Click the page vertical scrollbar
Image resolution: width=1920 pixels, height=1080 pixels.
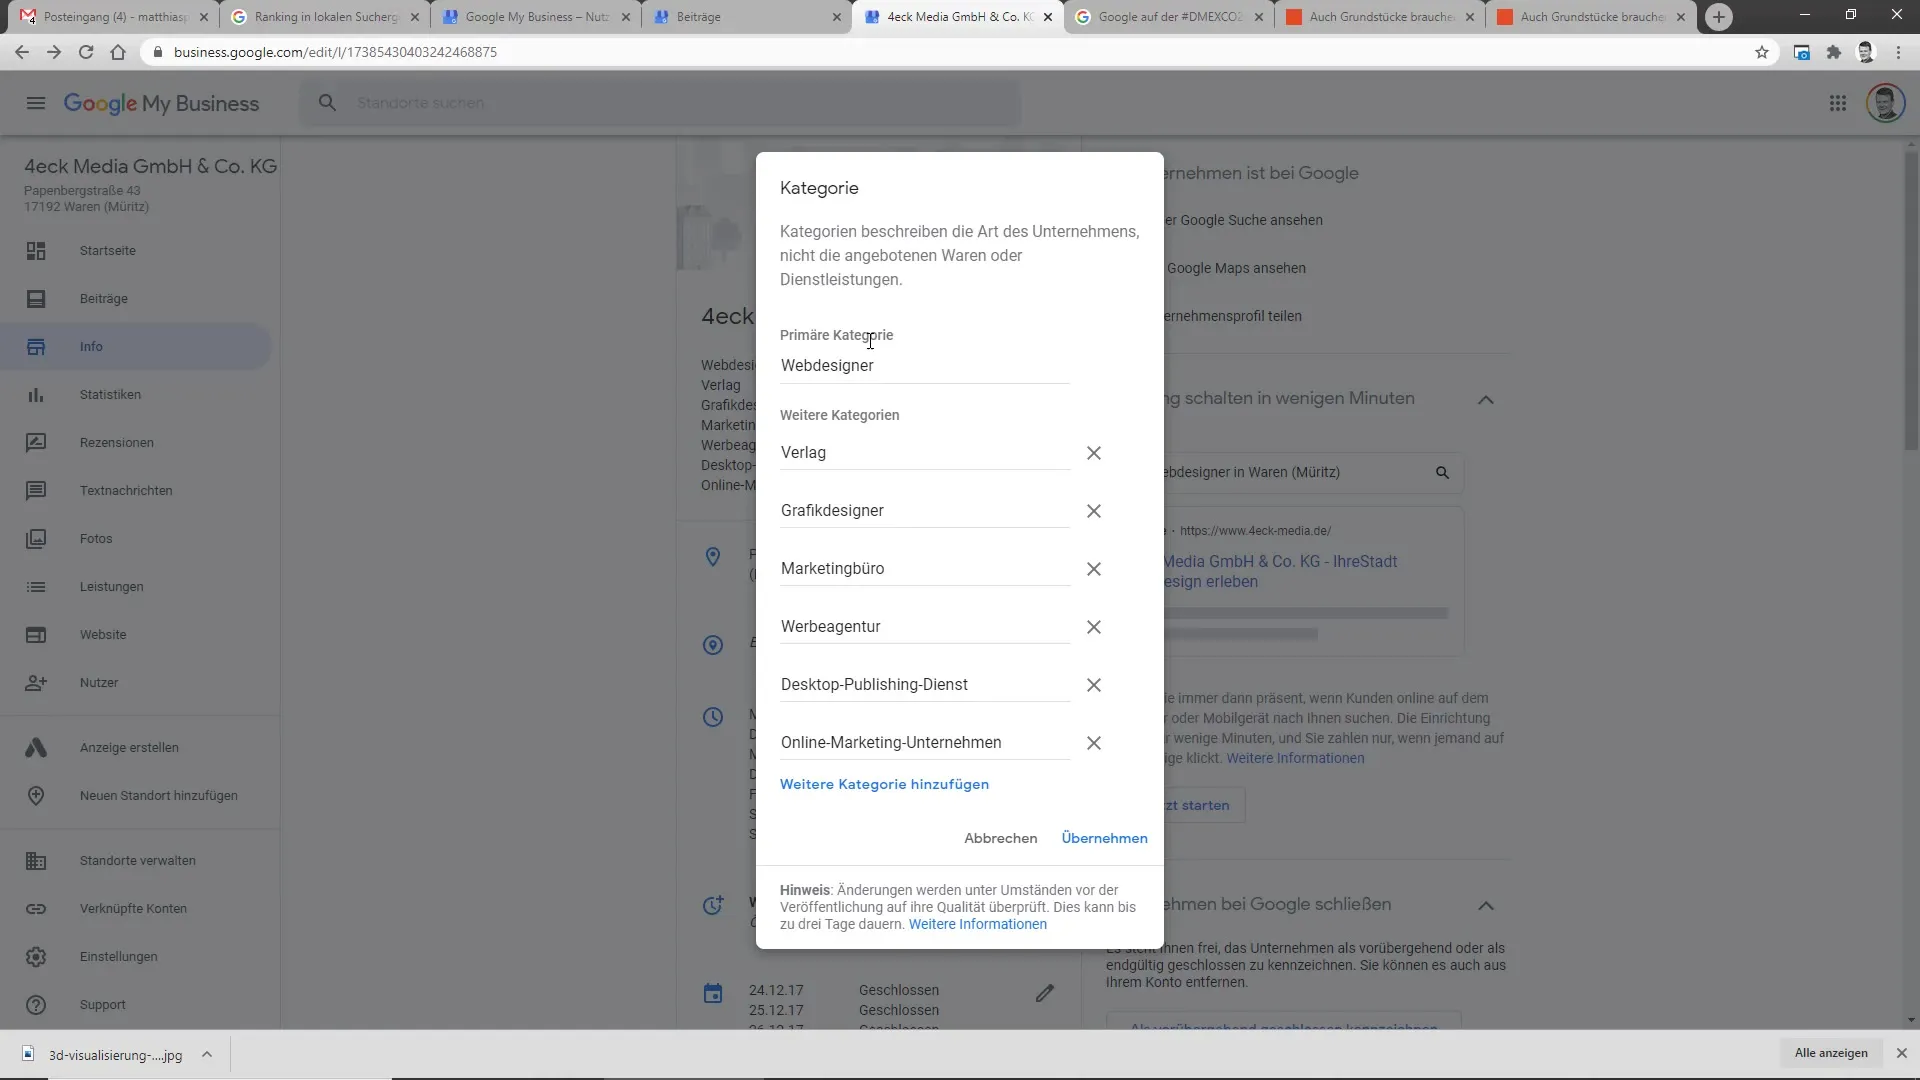(x=1911, y=300)
